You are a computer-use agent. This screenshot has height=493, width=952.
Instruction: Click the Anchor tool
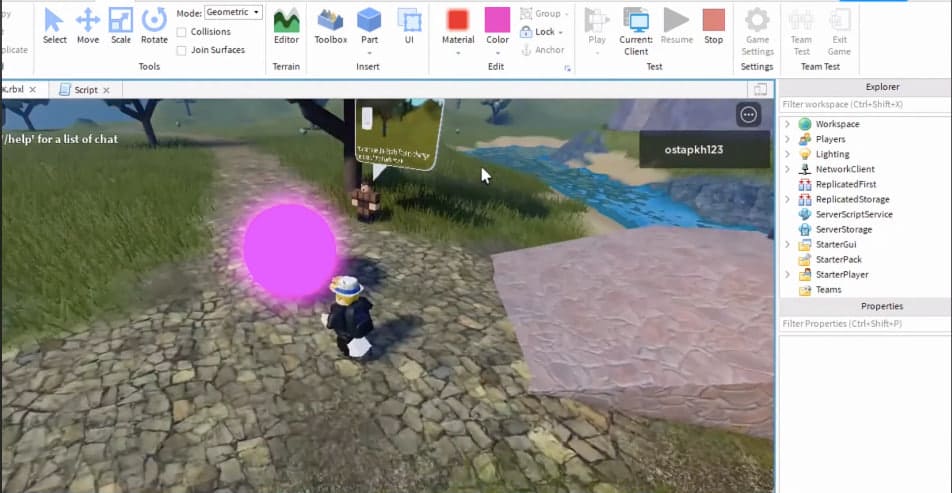[543, 50]
